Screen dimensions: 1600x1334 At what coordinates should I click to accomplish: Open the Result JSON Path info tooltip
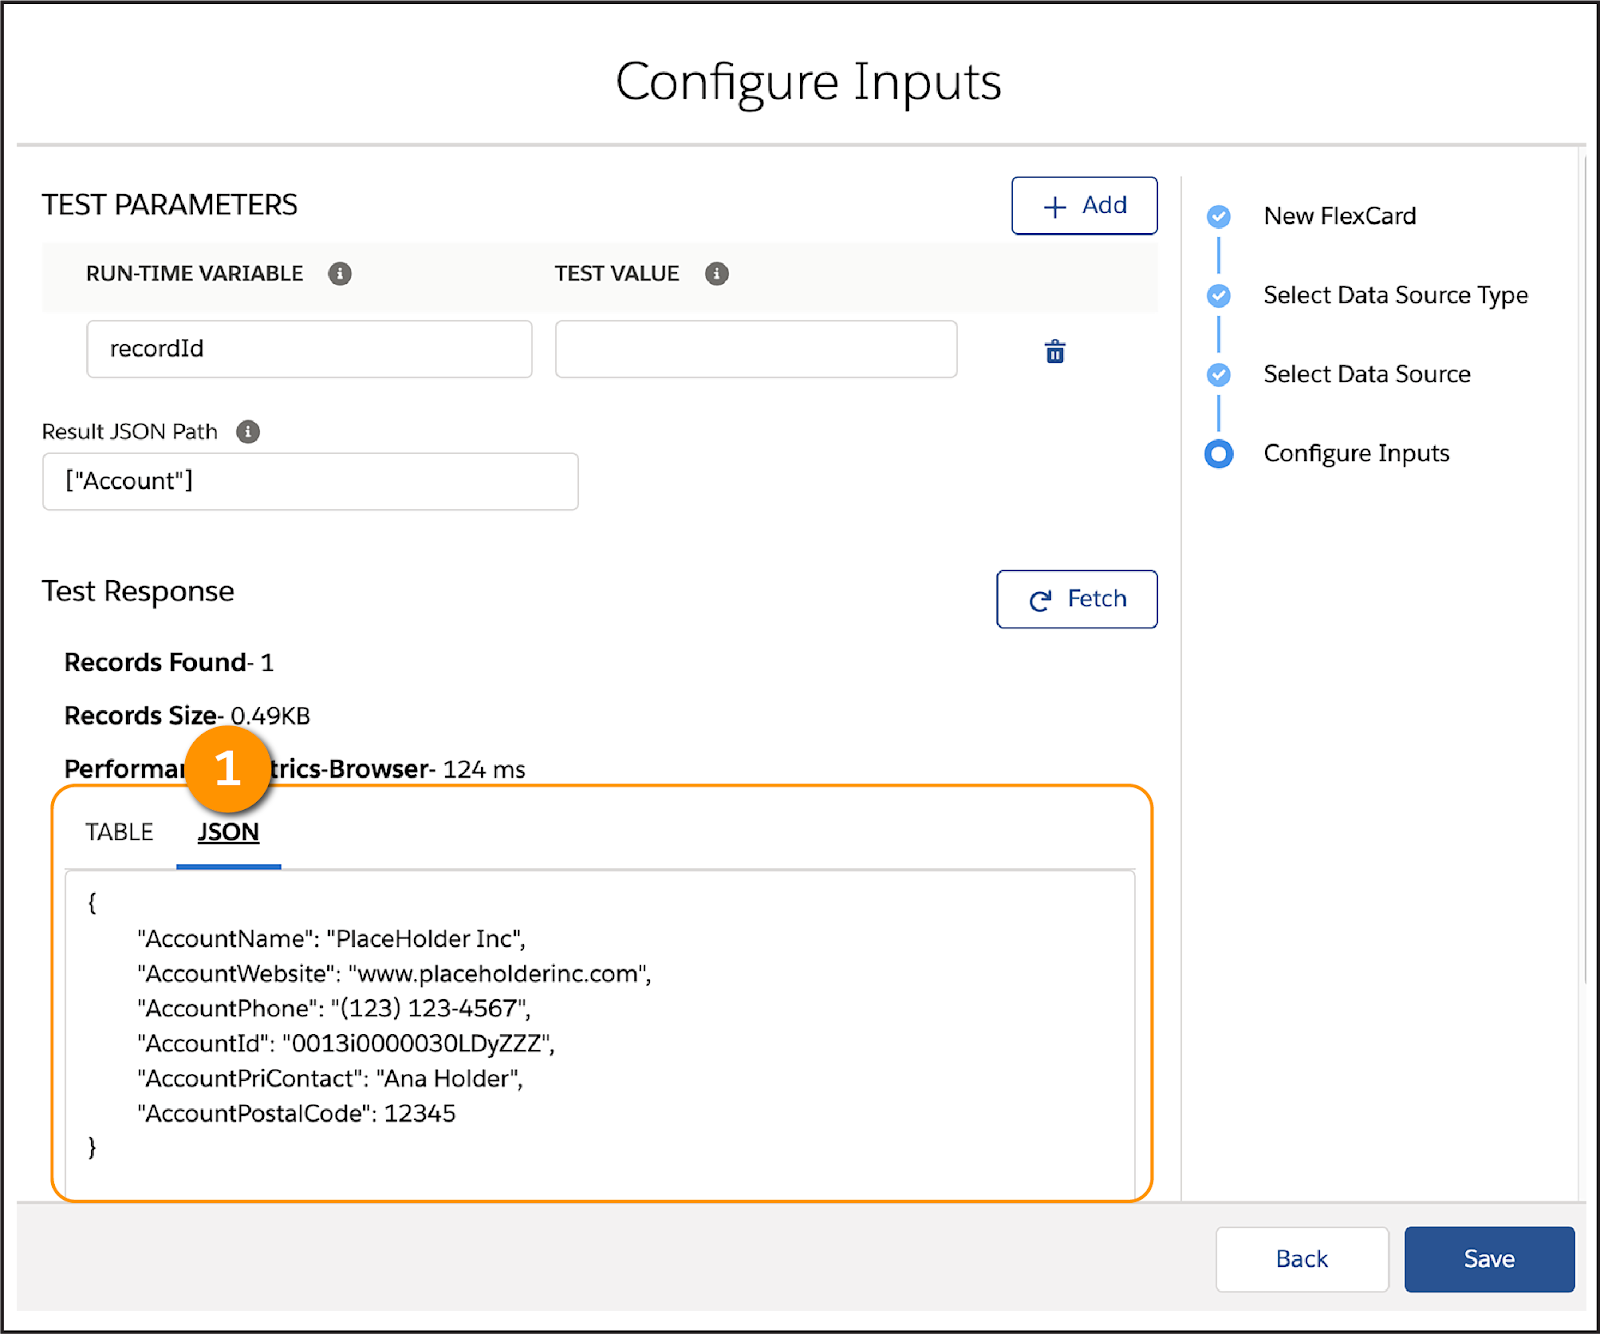247,432
